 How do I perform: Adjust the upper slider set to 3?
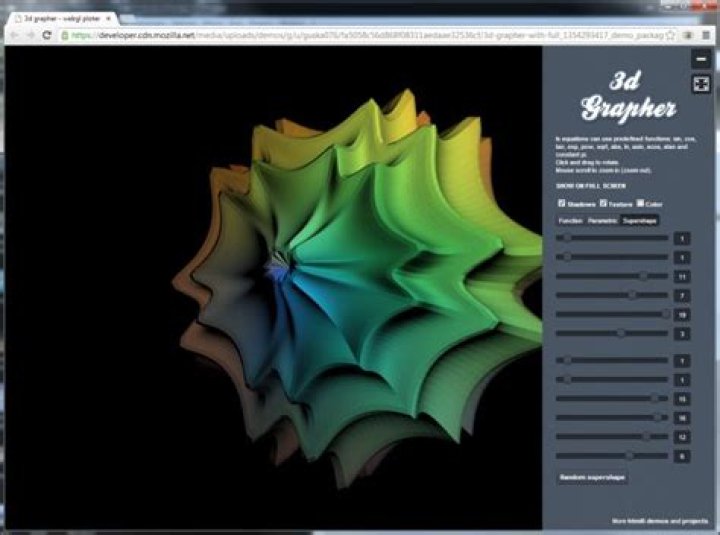click(x=612, y=333)
